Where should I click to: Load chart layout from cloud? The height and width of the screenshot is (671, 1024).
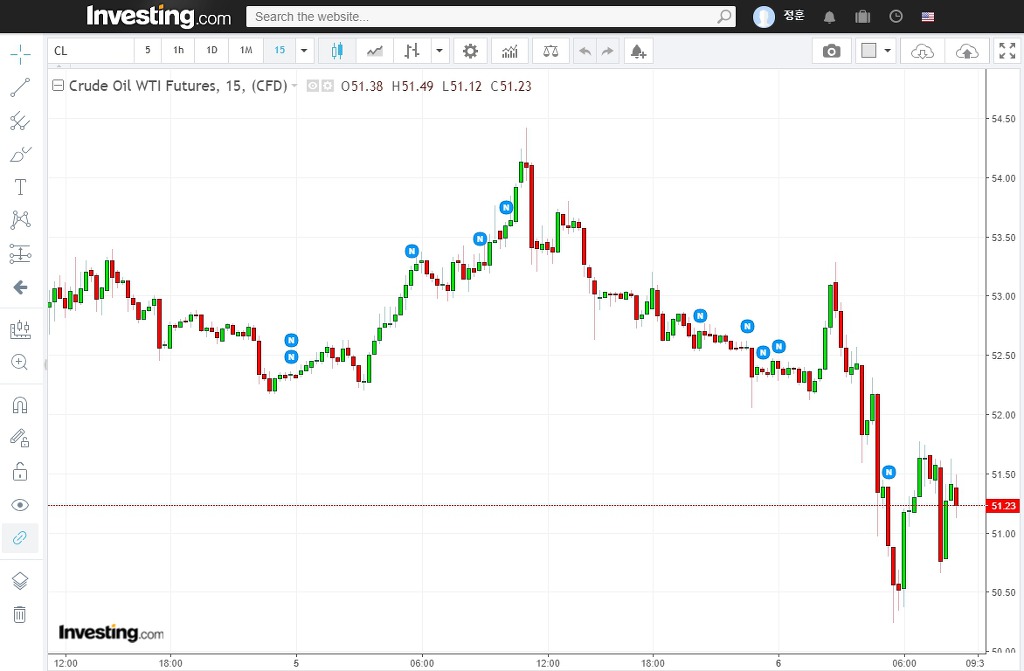(x=922, y=51)
